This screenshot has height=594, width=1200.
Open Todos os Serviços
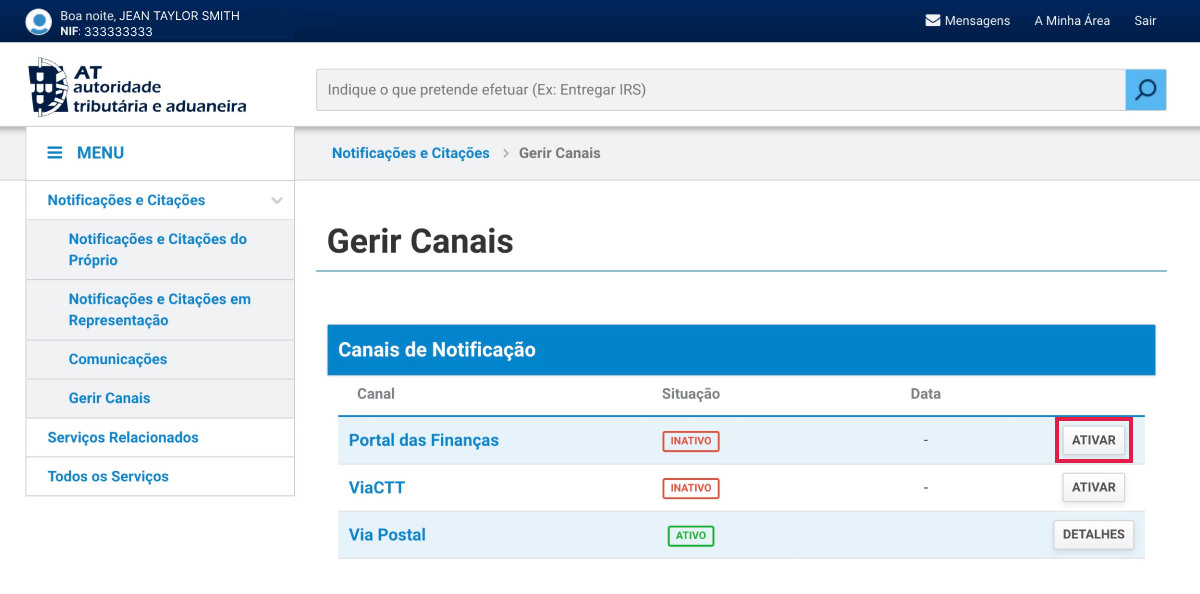(x=108, y=476)
